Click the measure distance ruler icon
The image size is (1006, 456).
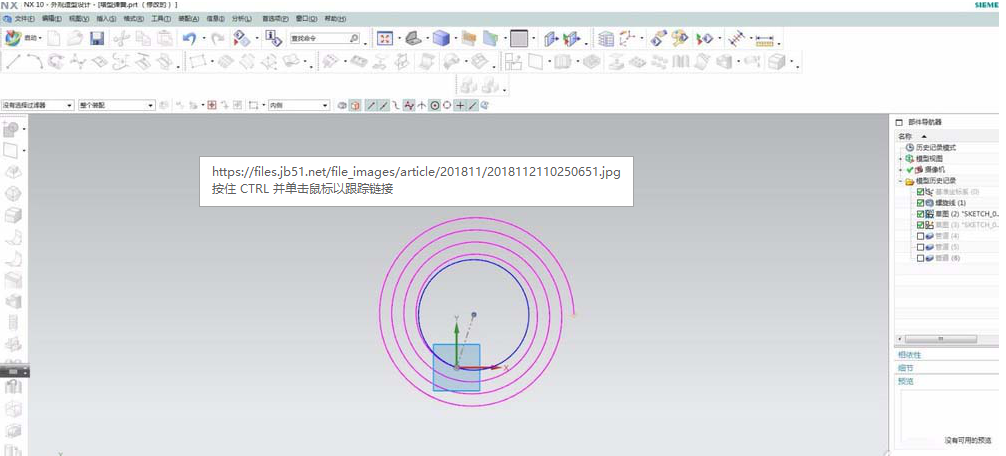tap(765, 39)
